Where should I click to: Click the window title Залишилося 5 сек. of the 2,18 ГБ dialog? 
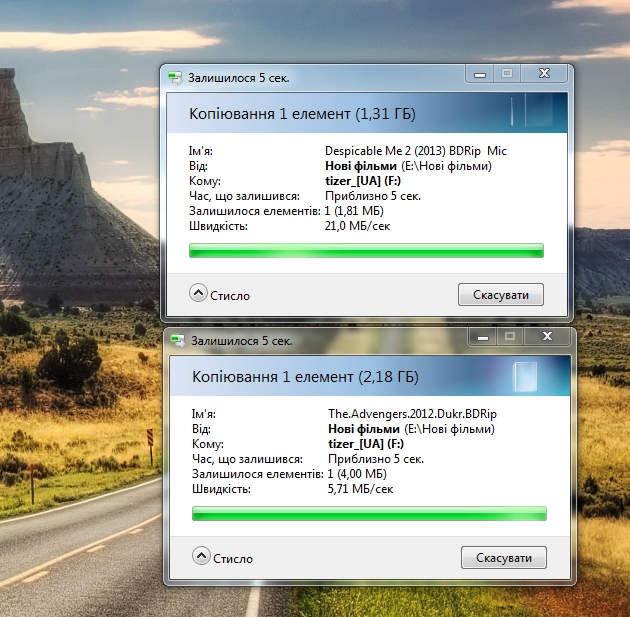pos(241,341)
